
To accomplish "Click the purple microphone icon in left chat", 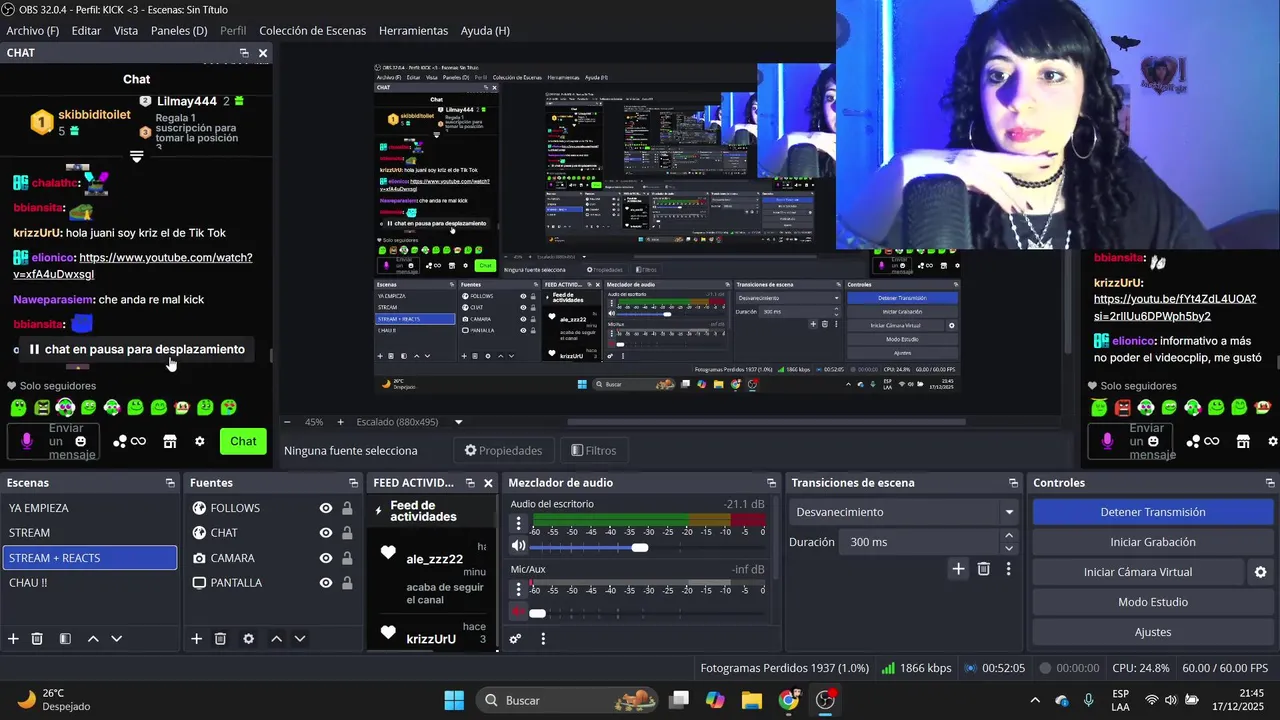I will 27,441.
